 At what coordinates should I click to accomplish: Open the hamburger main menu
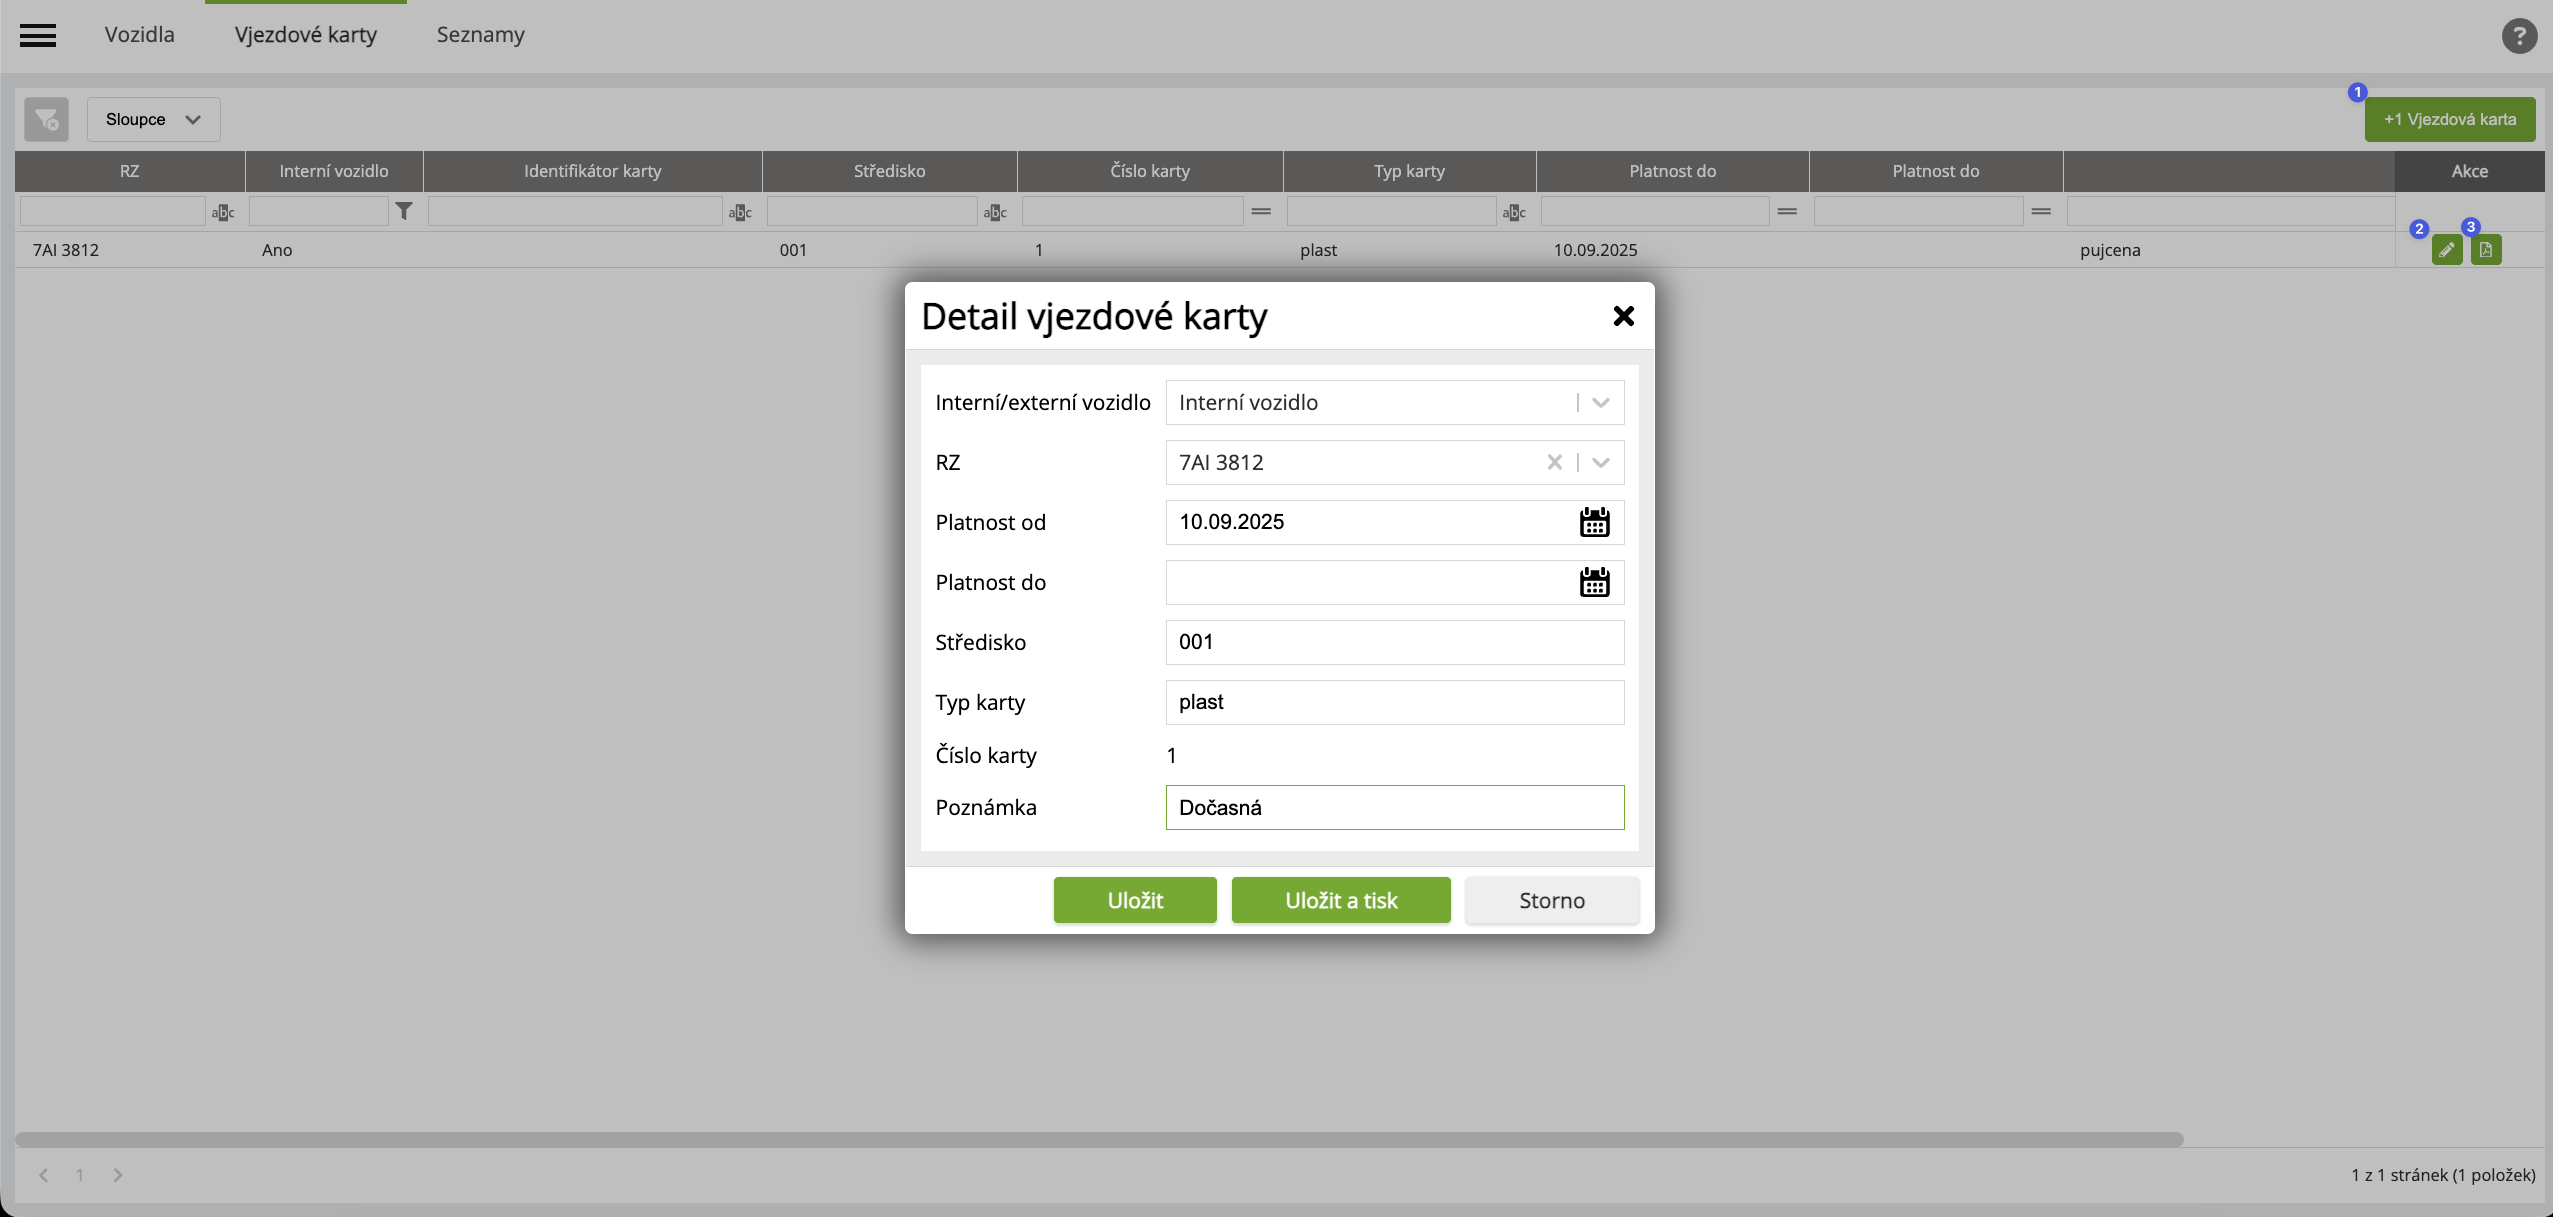click(x=38, y=35)
